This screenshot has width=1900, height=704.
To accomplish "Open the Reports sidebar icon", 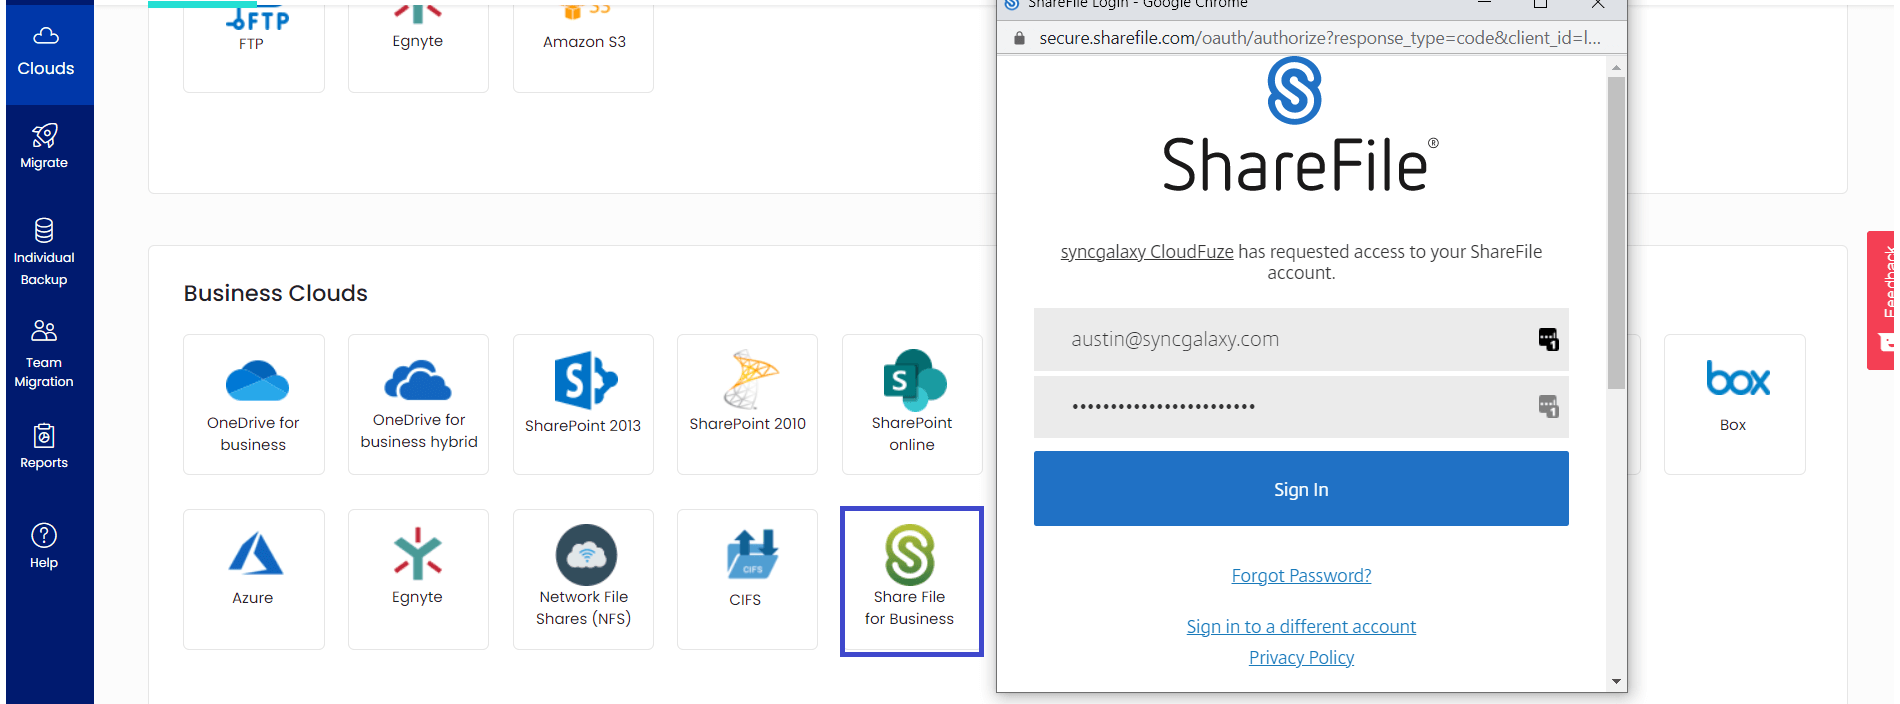I will point(44,436).
